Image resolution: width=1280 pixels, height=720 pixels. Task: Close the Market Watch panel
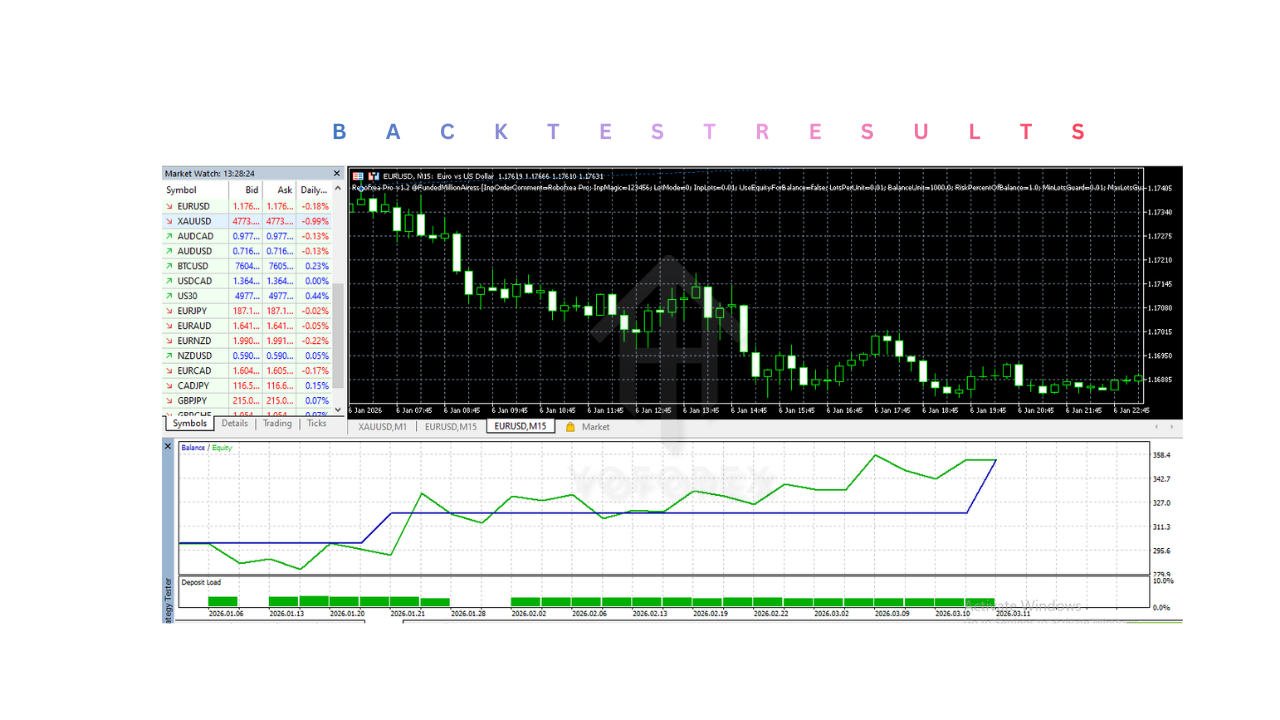coord(337,173)
